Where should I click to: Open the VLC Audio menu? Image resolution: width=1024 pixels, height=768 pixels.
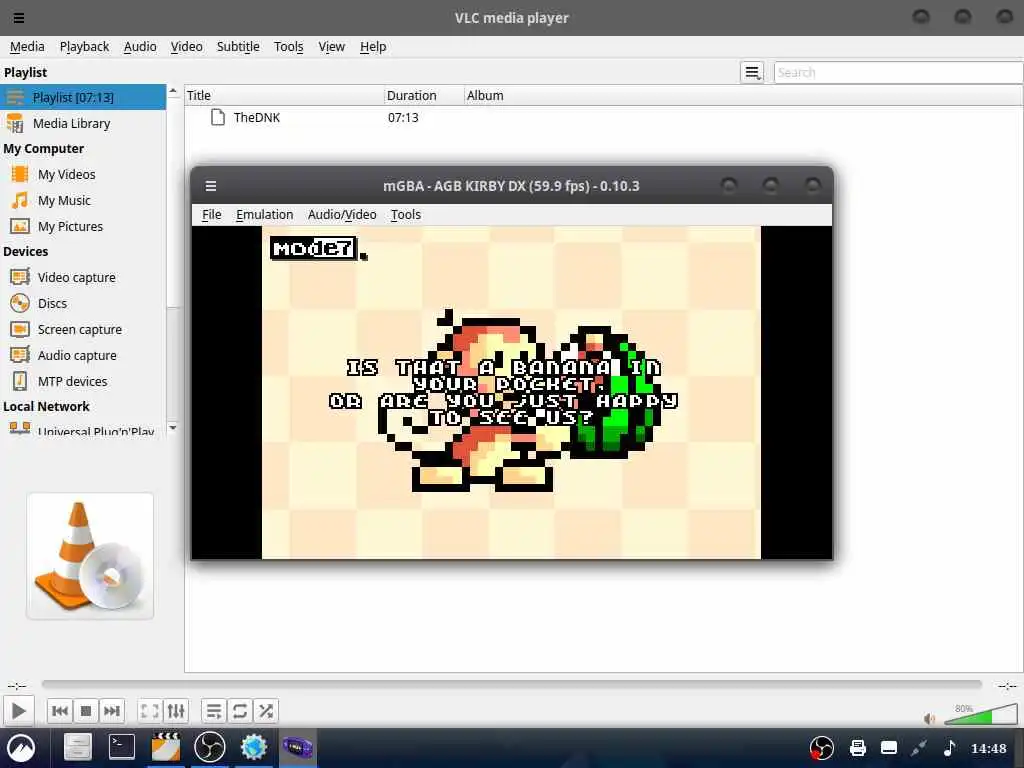click(x=140, y=46)
